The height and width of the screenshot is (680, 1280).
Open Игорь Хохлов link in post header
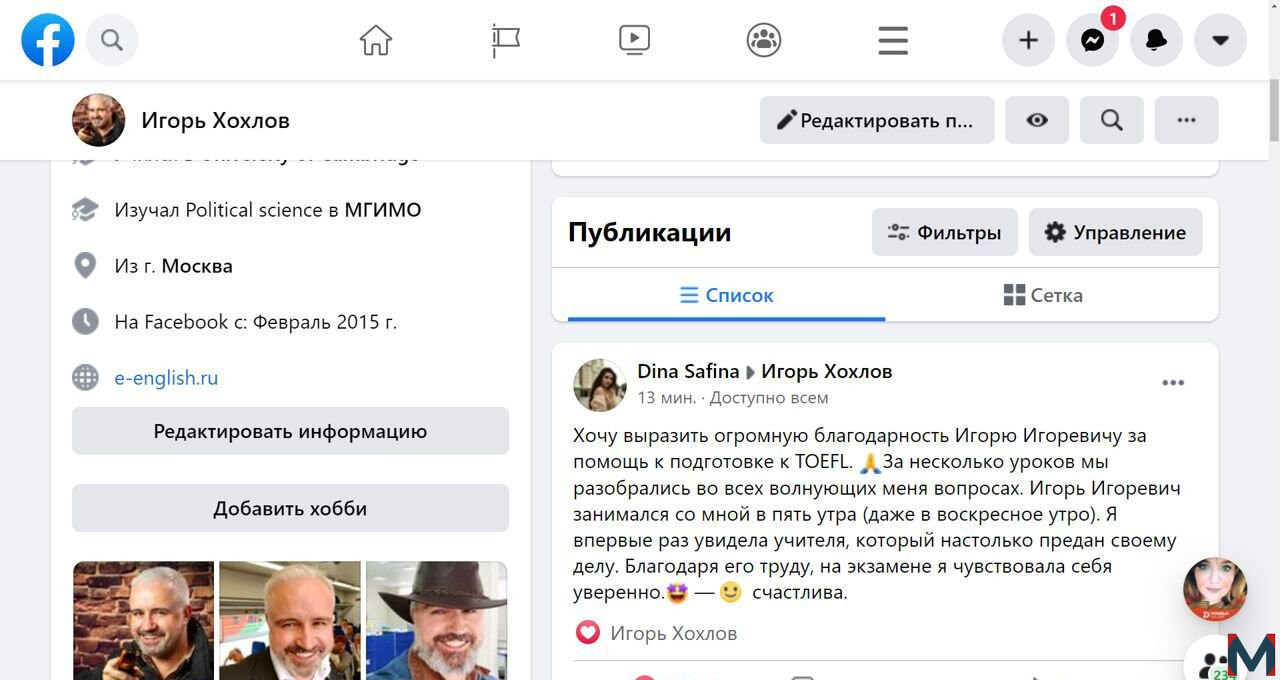coord(827,372)
